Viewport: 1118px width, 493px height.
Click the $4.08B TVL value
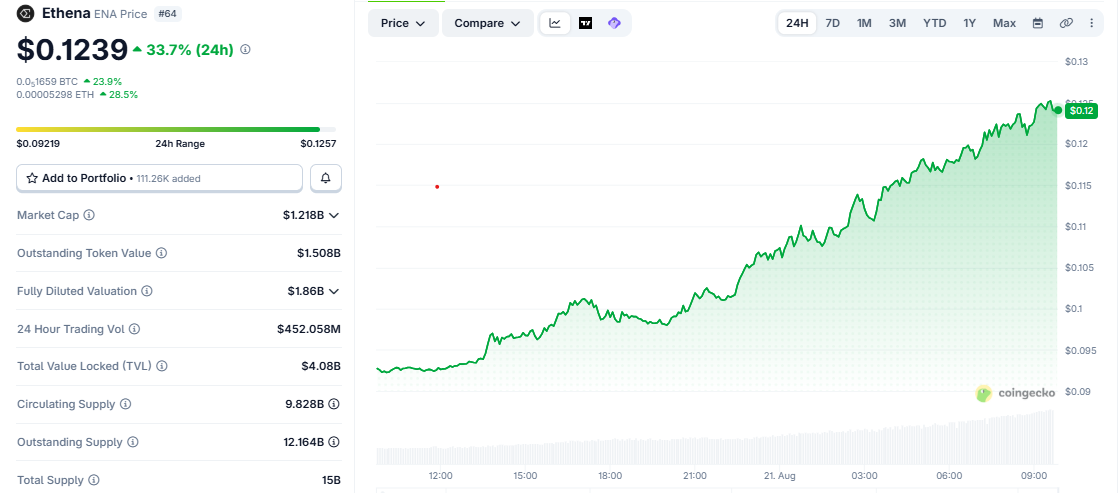coord(321,366)
